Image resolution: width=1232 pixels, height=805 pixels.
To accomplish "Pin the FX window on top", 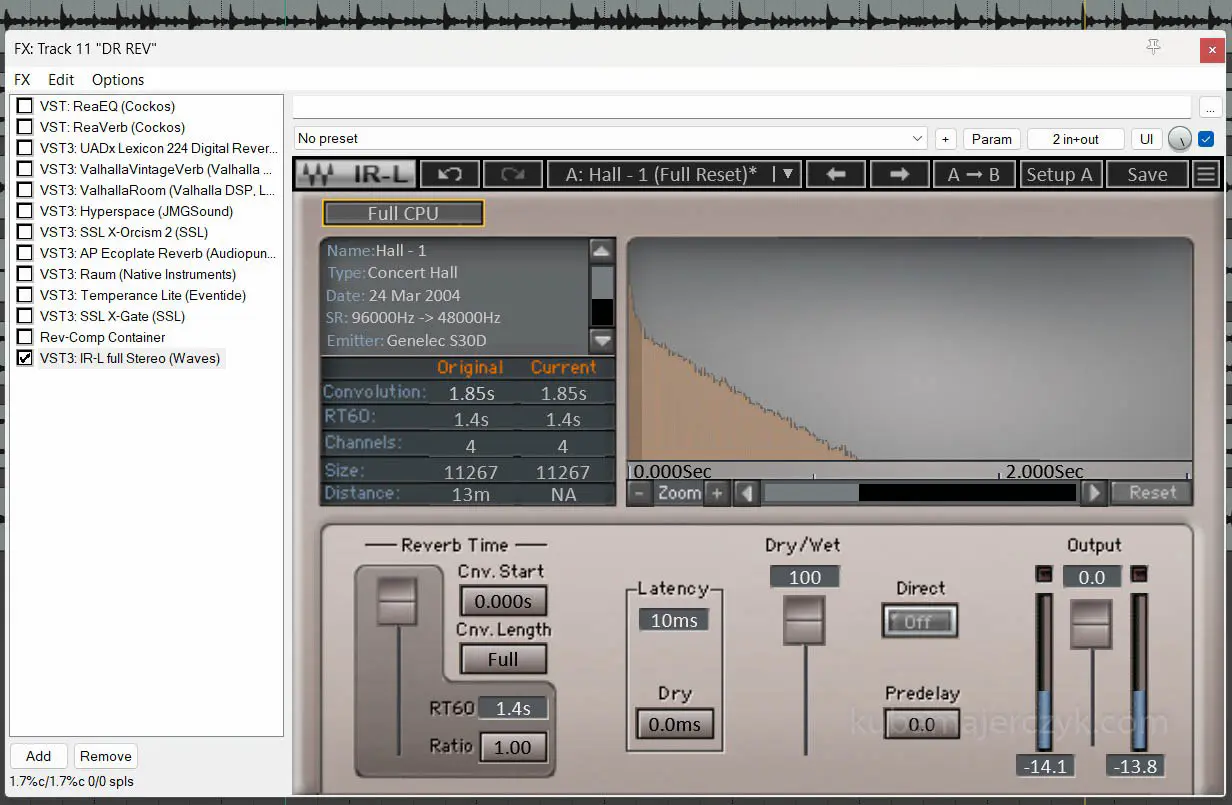I will (1153, 48).
